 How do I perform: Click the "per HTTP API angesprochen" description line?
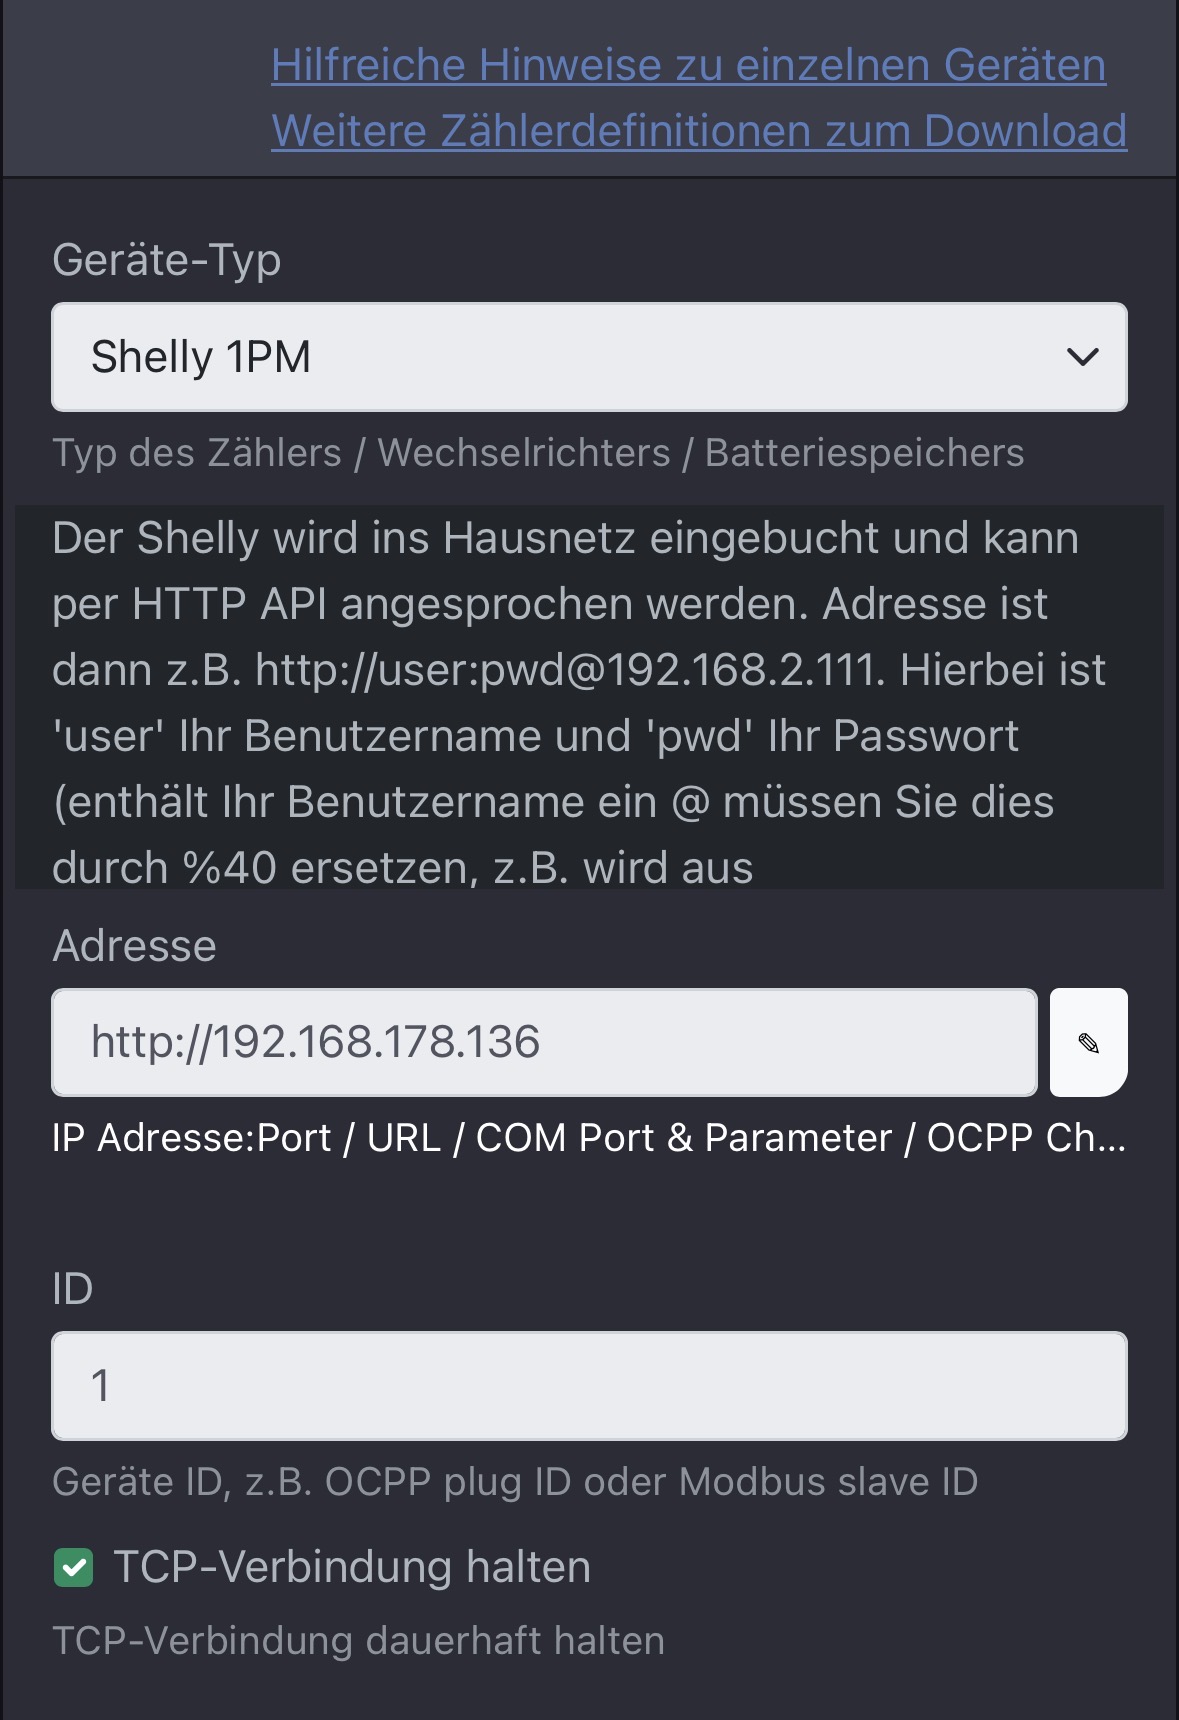[x=549, y=604]
